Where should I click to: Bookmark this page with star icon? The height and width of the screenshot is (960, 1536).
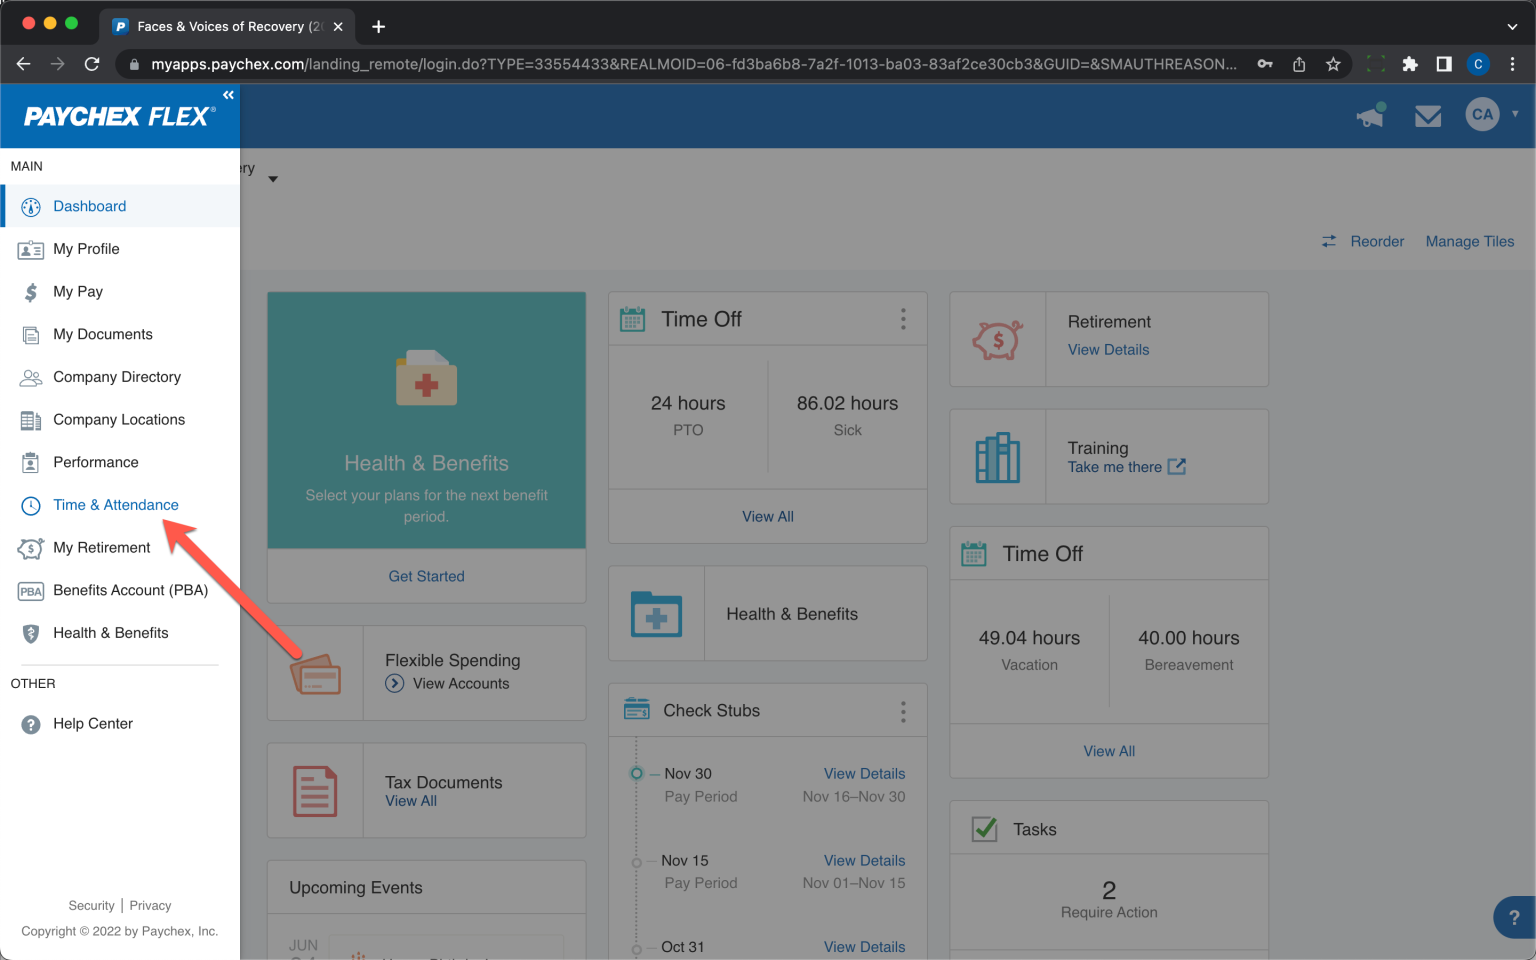[1333, 64]
